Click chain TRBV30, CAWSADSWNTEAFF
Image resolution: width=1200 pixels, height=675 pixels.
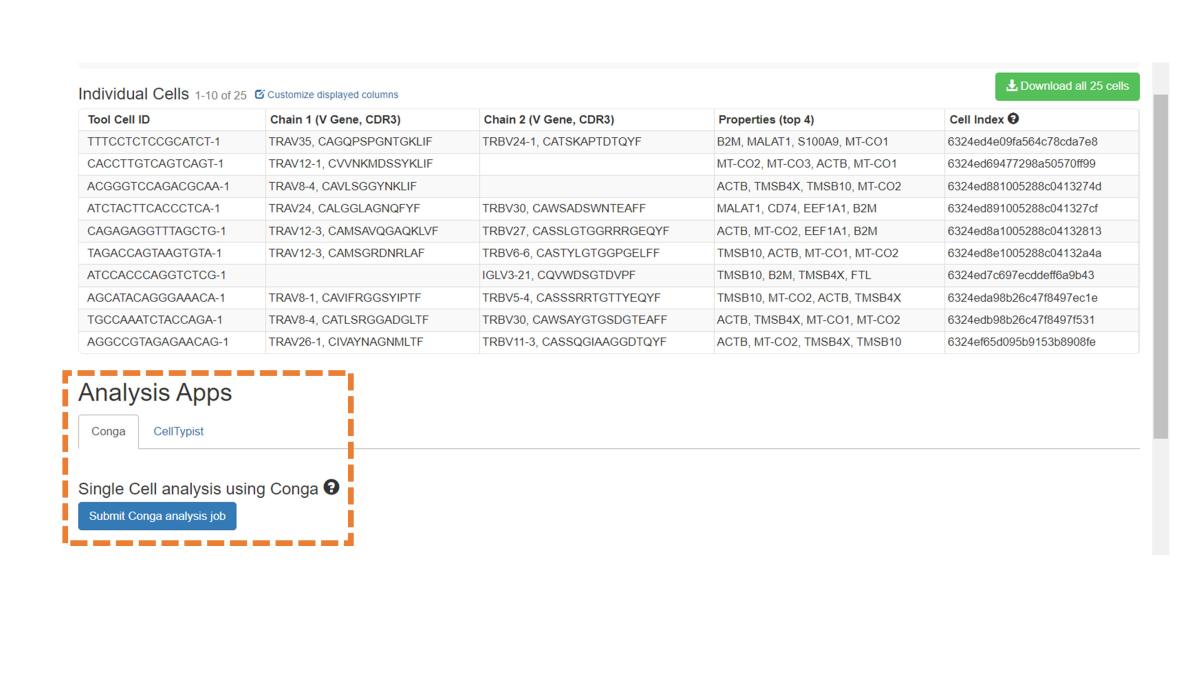(564, 209)
